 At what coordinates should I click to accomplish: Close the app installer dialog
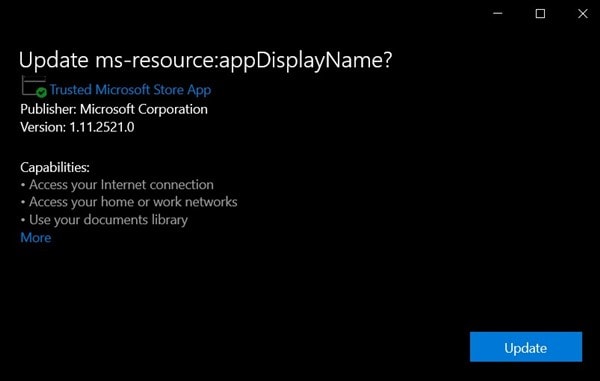(582, 14)
